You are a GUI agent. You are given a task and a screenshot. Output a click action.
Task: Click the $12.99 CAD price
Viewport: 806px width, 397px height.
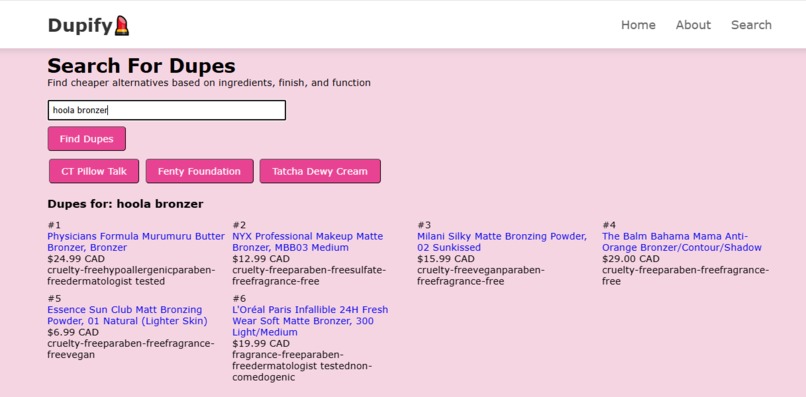click(261, 259)
